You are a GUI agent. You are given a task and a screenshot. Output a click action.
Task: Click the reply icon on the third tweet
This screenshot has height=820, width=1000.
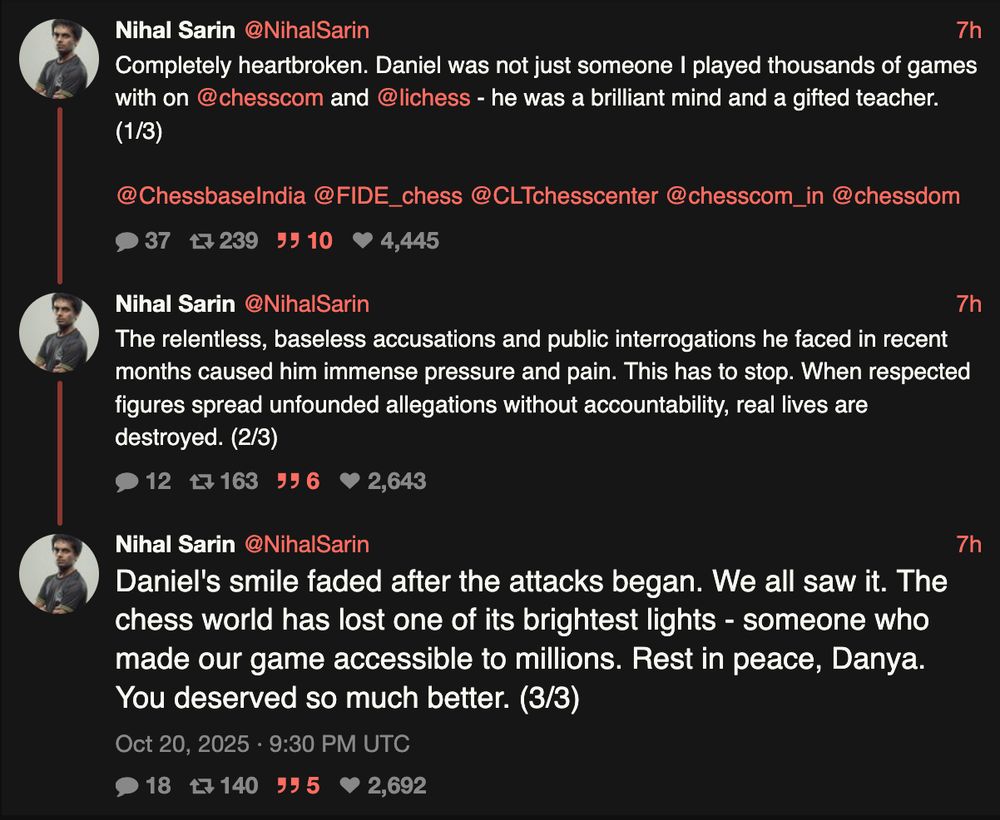[x=127, y=786]
